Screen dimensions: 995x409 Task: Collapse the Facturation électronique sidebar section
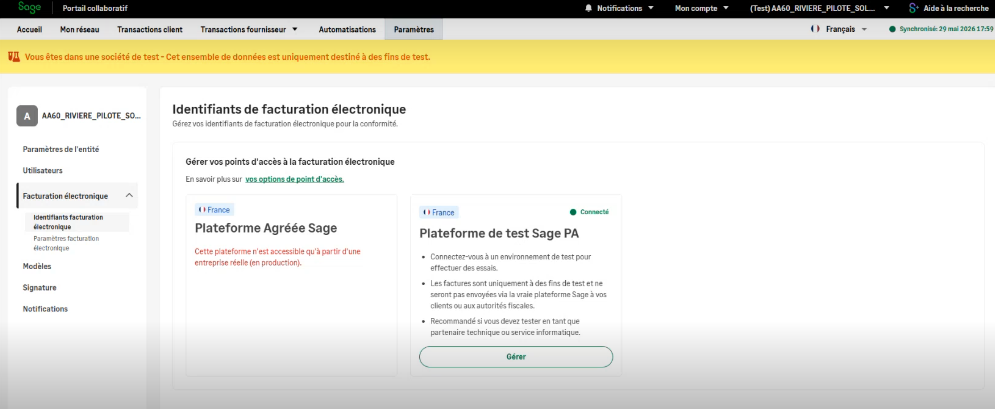pyautogui.click(x=129, y=196)
